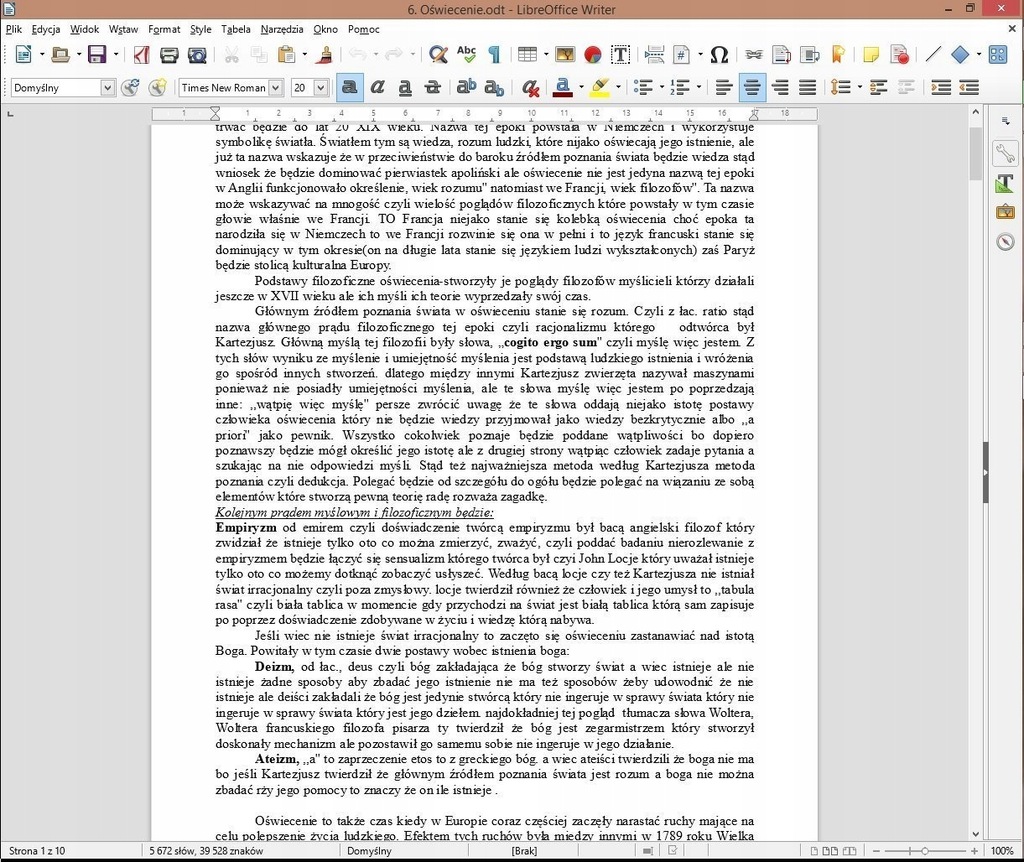Insert an image
The image size is (1024, 862).
pyautogui.click(x=564, y=54)
